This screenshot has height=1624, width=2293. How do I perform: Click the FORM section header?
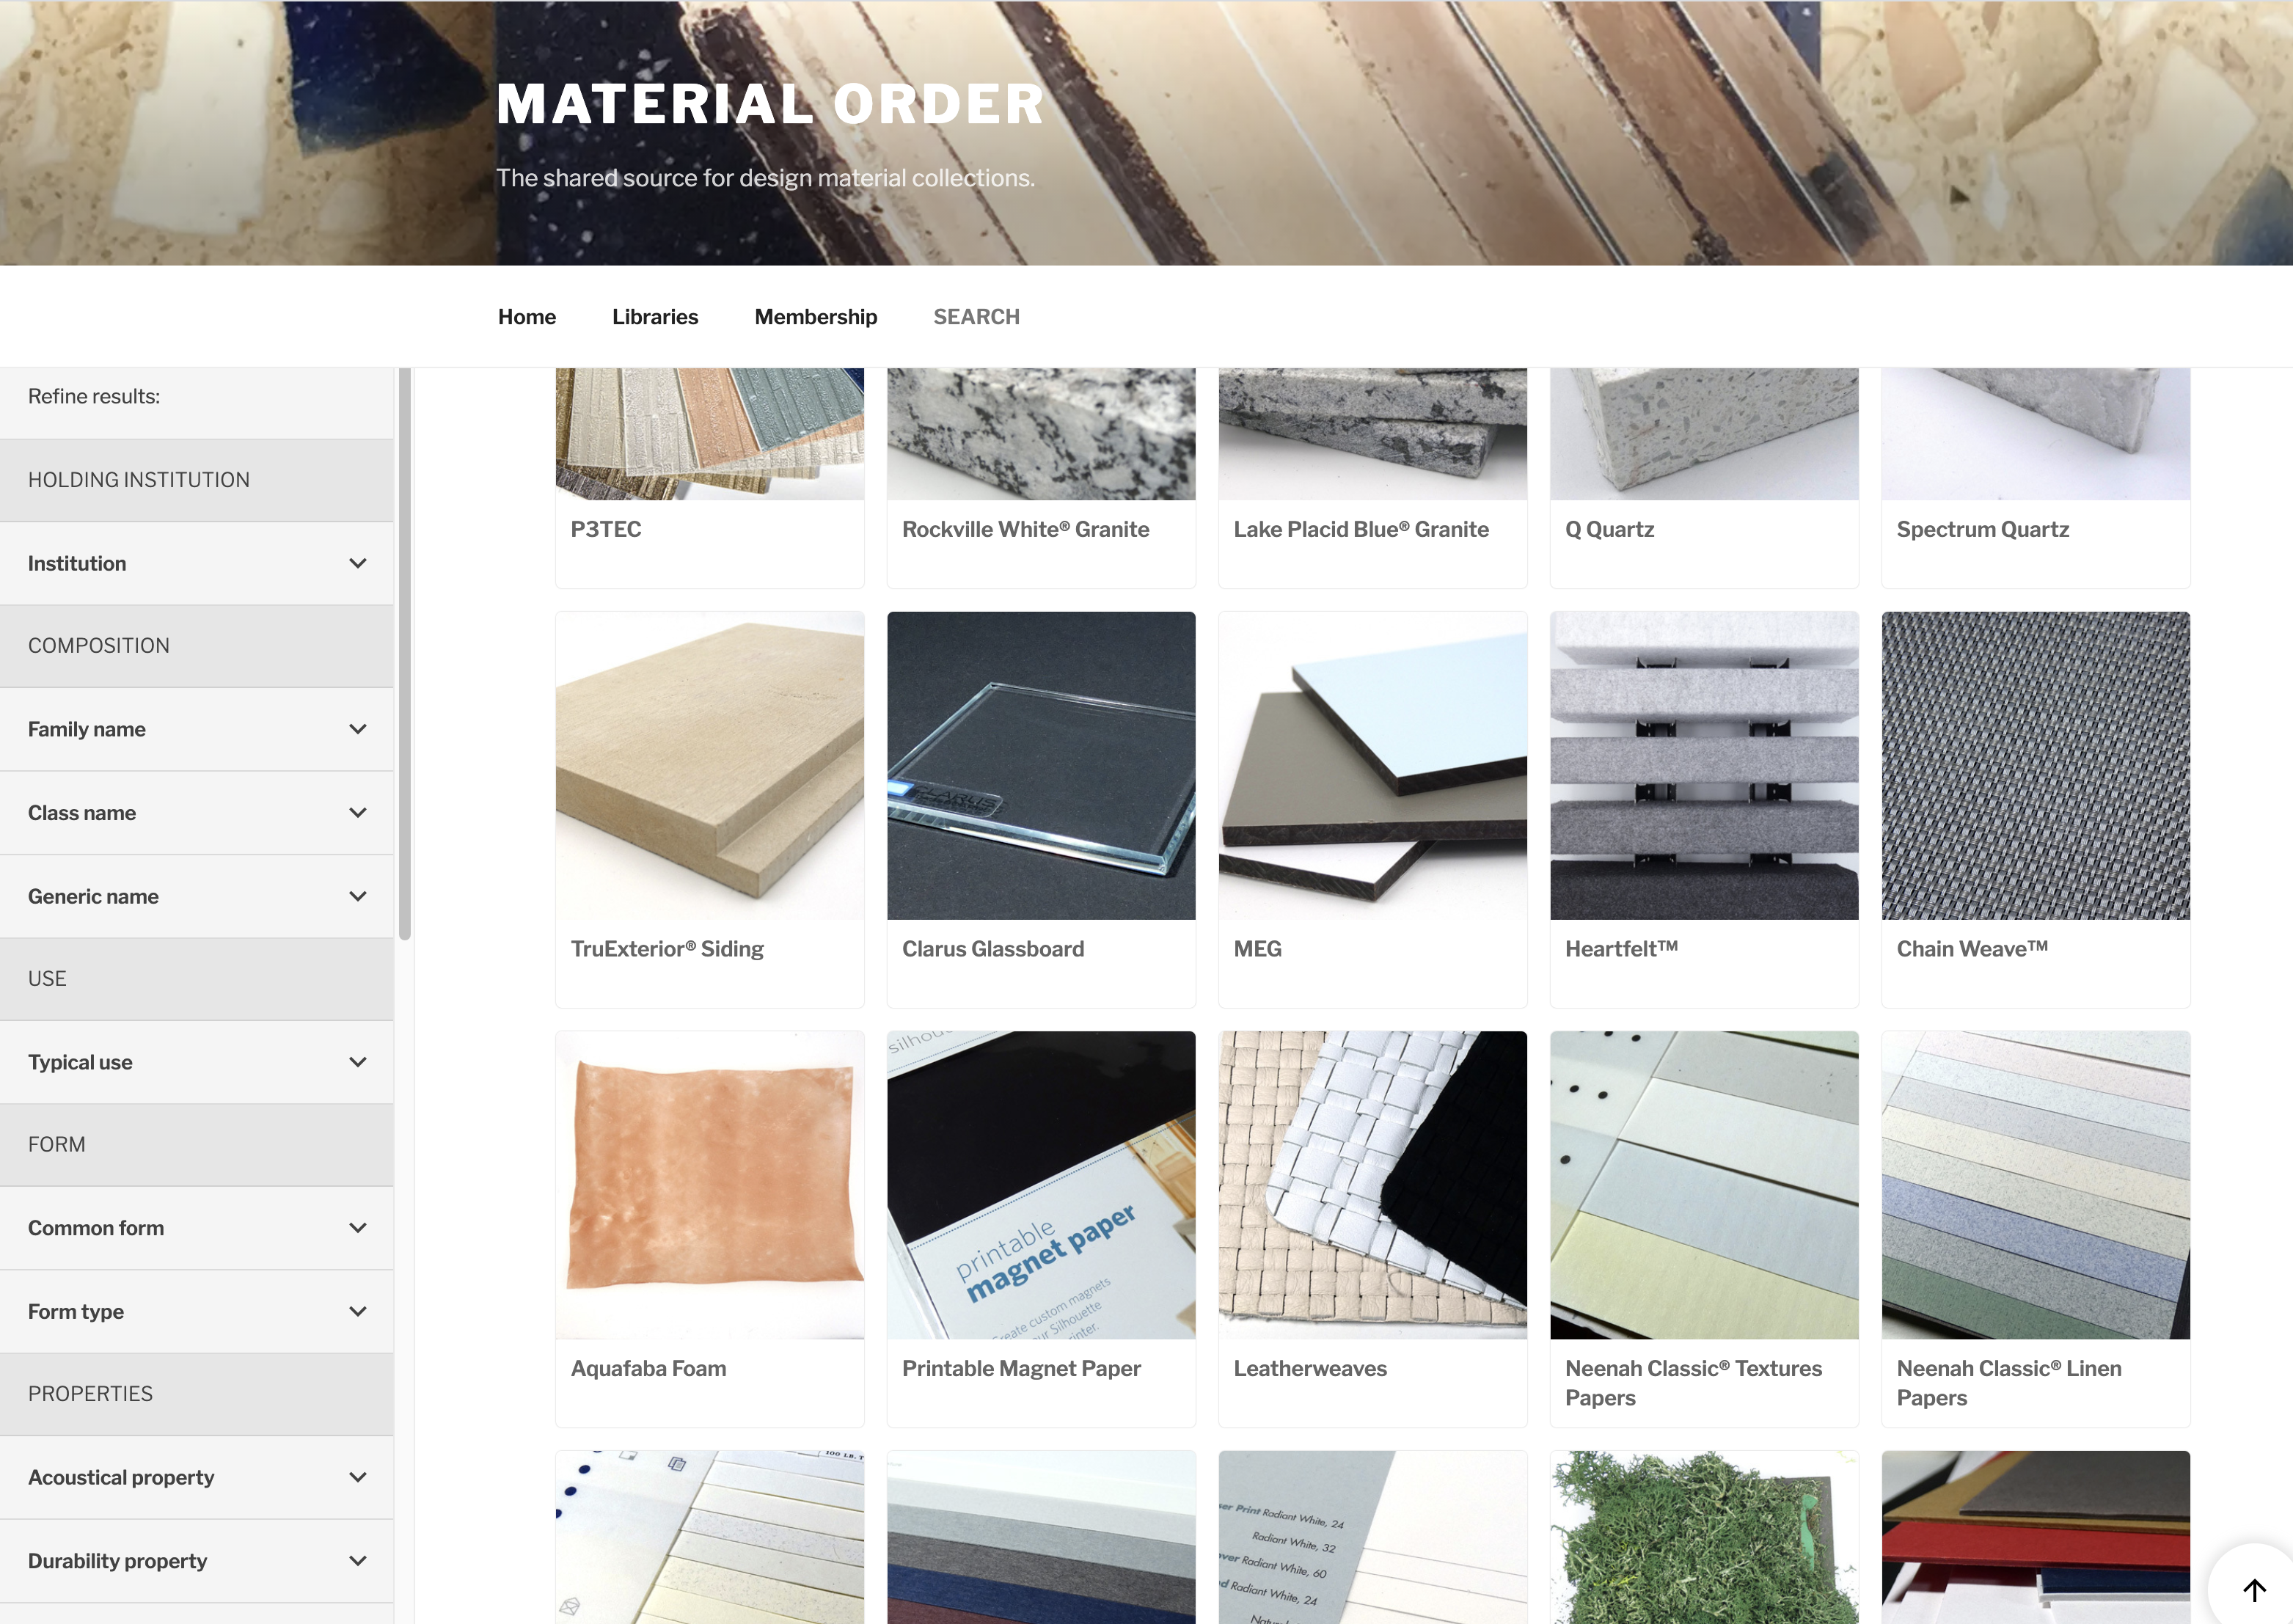pyautogui.click(x=197, y=1145)
